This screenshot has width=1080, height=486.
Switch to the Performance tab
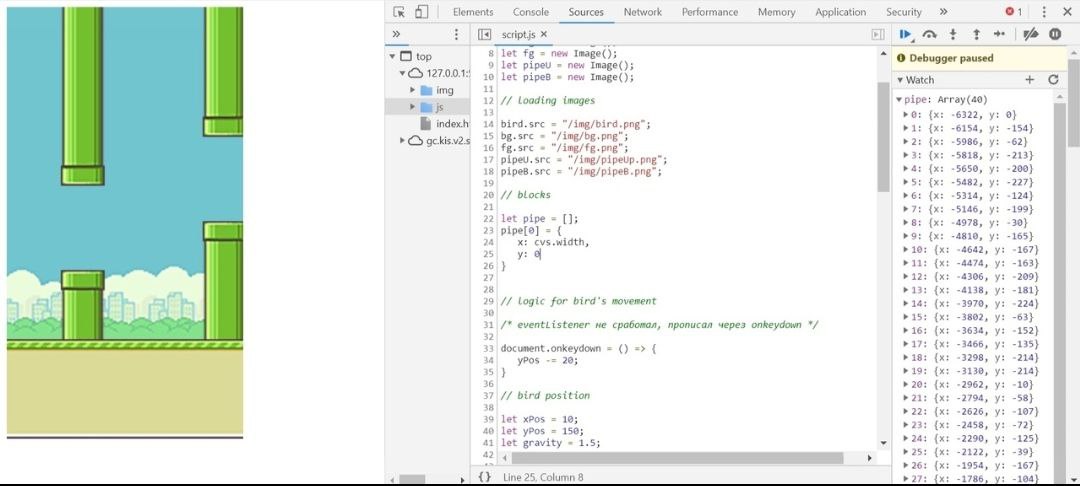[x=709, y=12]
